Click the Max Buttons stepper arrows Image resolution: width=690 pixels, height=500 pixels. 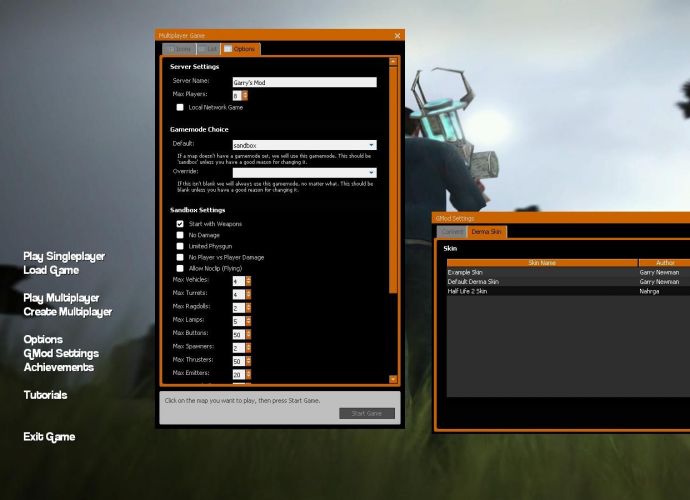248,334
